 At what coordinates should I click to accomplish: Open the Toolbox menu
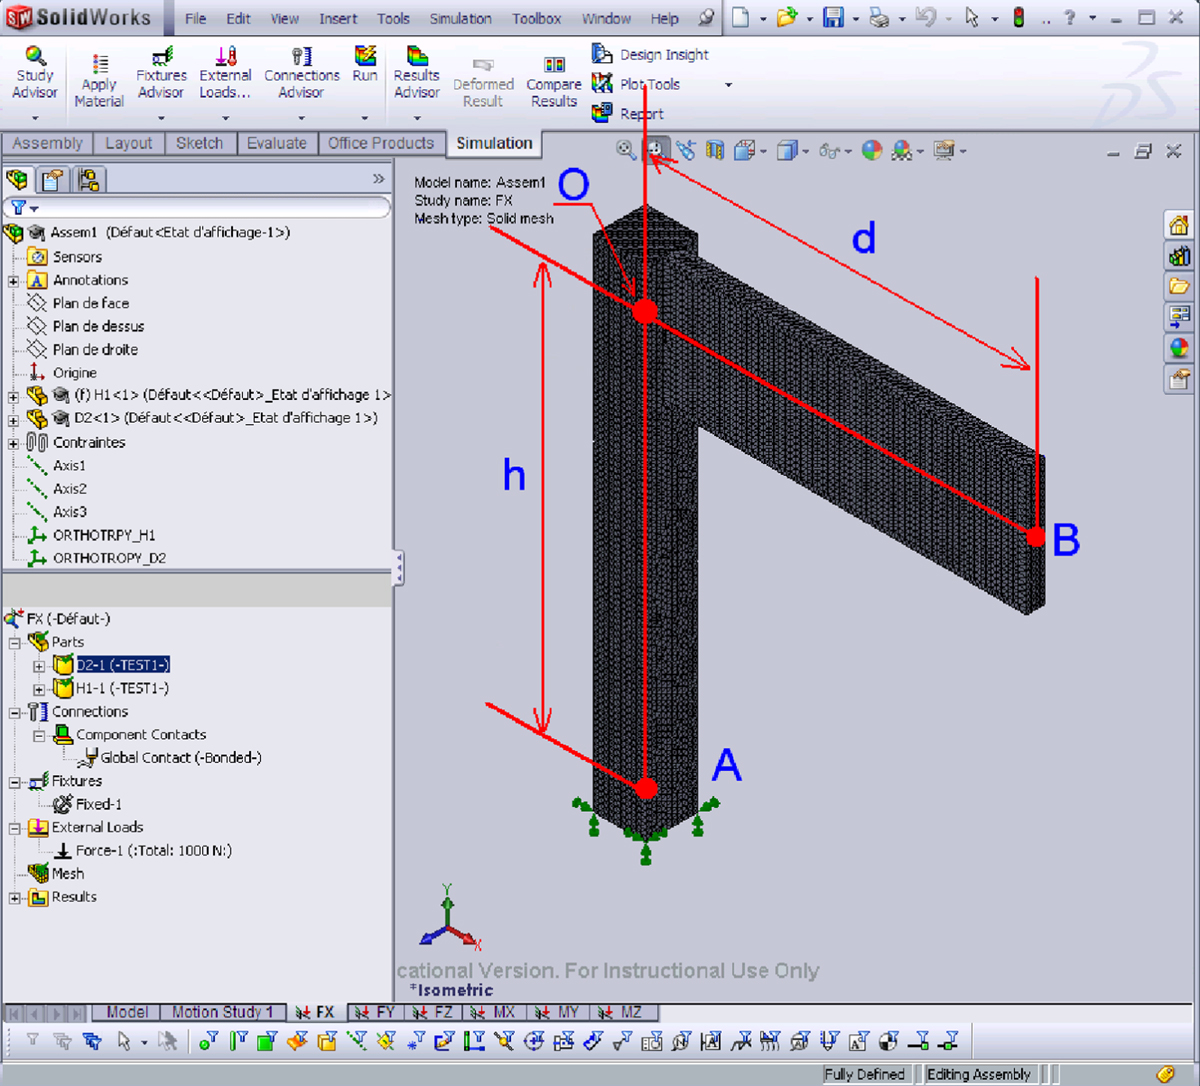537,18
